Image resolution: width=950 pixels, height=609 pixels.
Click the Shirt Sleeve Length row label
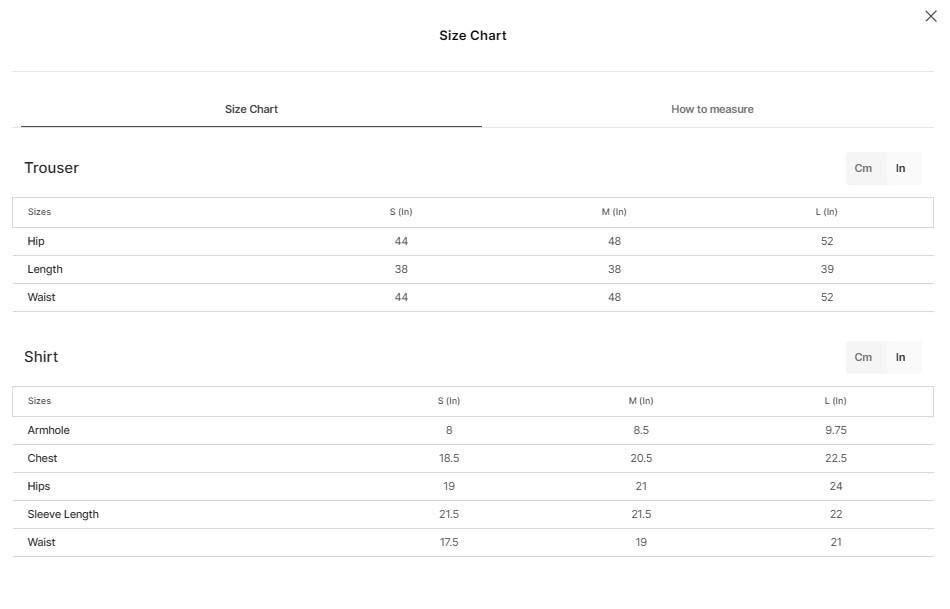63,514
